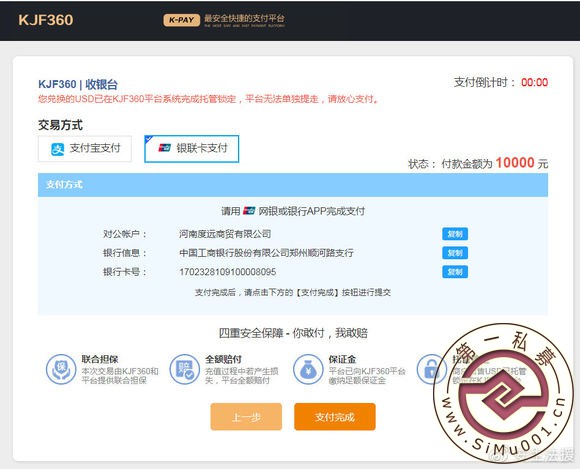Copy the 银行卡号 card number
The image size is (580, 469).
coord(455,272)
